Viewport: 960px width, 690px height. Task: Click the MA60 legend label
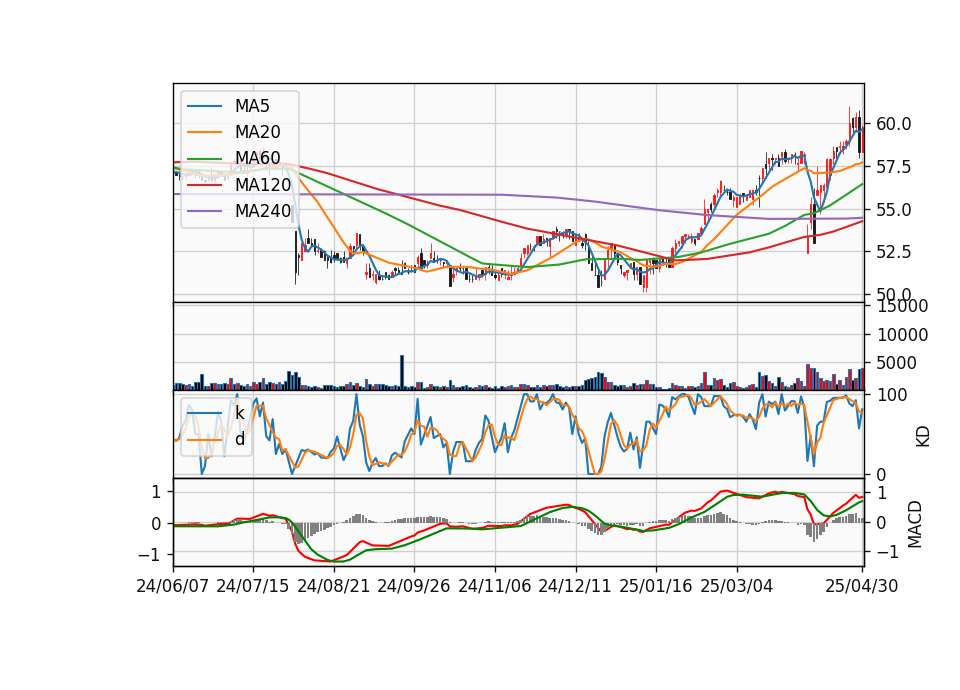pyautogui.click(x=257, y=159)
